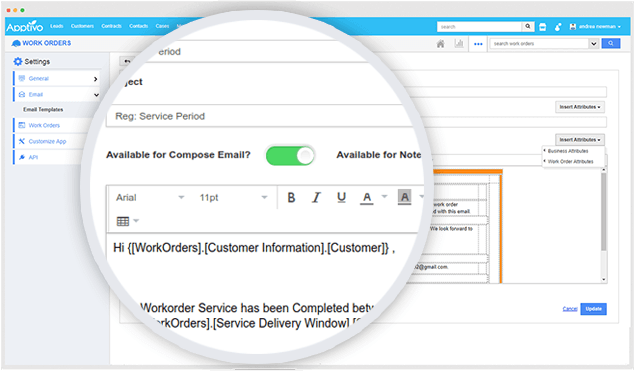Click the Email envelope icon in sidebar
635x371 pixels.
pos(22,94)
